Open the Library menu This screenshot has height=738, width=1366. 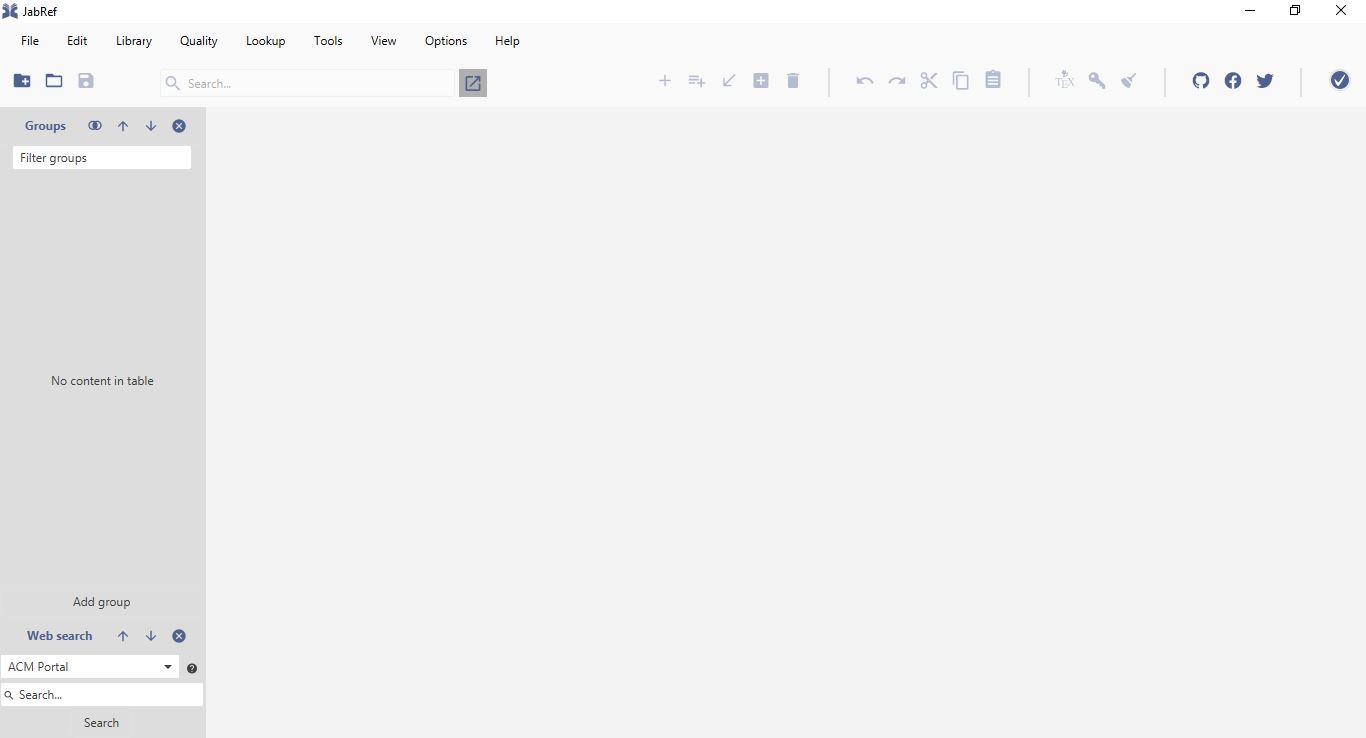click(134, 41)
